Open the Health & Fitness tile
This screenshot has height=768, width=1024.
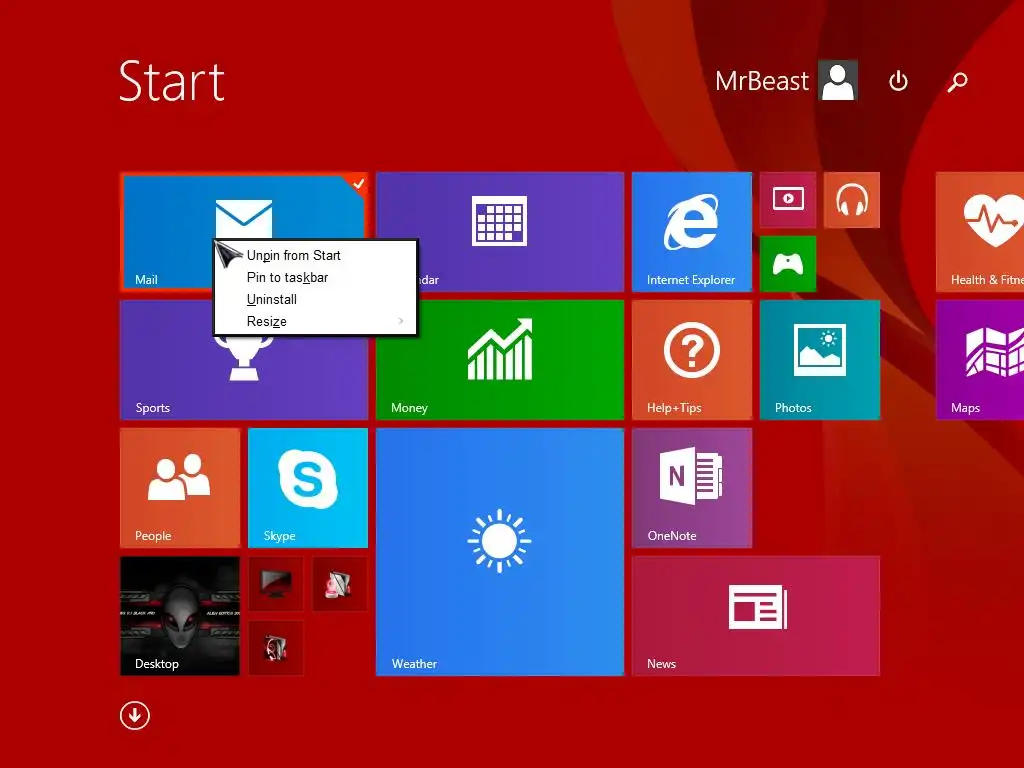tap(980, 232)
